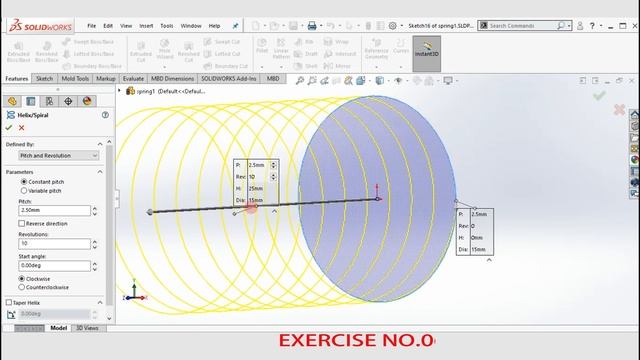Viewport: 640px width, 360px height.
Task: Open the DisplayManager tab icon
Action: (87, 101)
